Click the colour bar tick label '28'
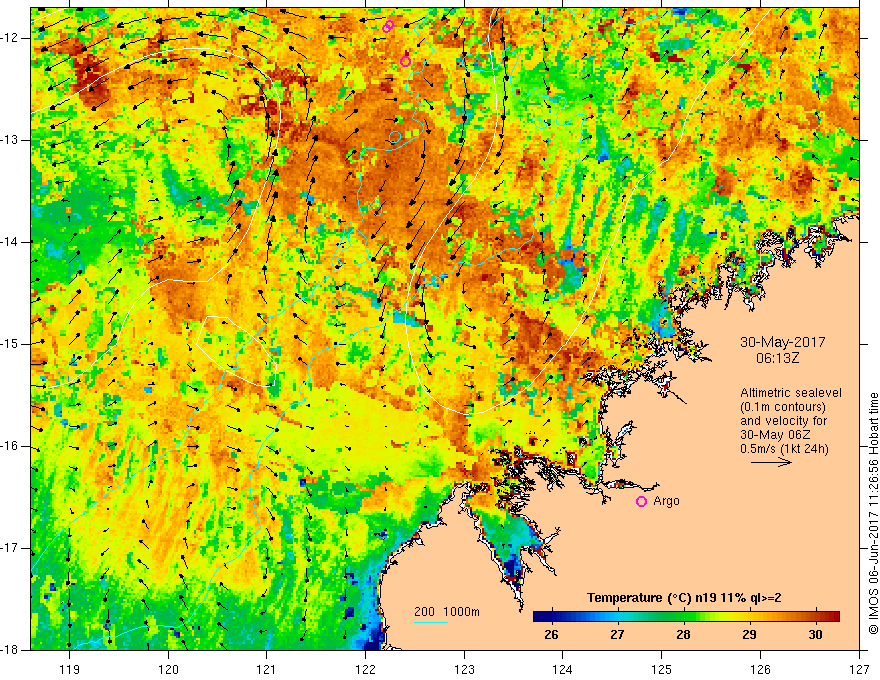Viewport: 880px width, 680px height. point(683,635)
